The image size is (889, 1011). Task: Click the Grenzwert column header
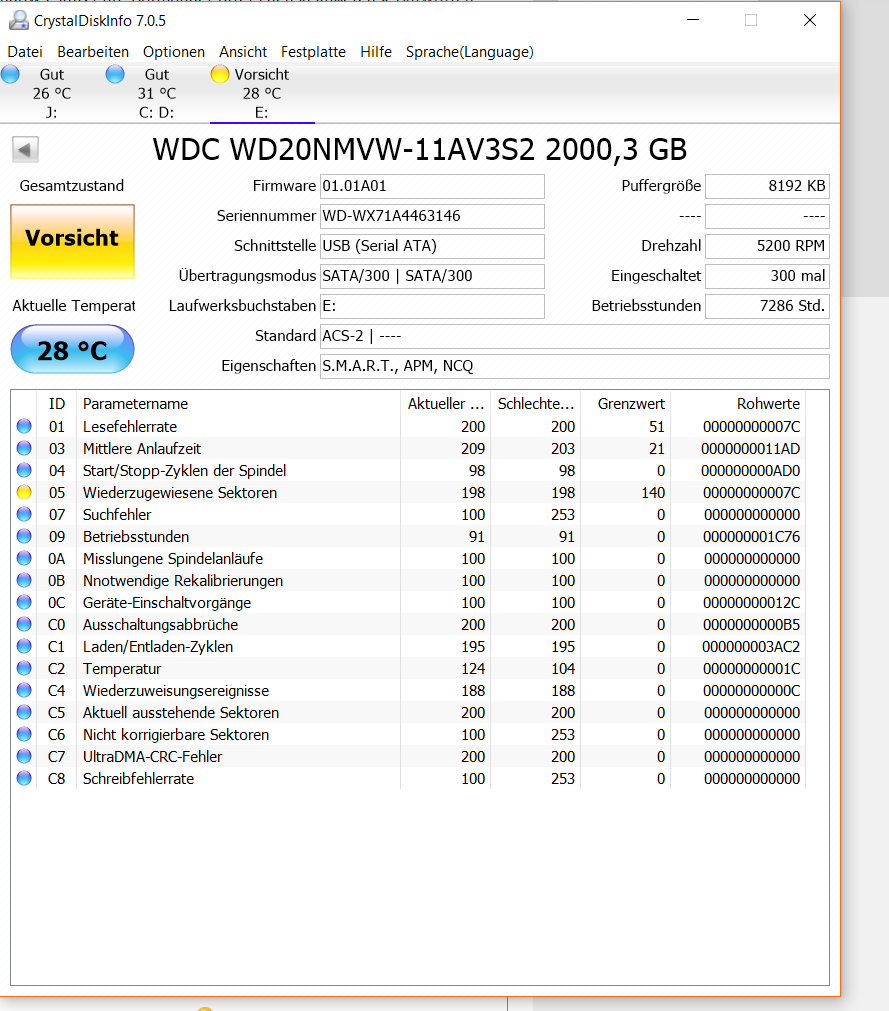626,404
